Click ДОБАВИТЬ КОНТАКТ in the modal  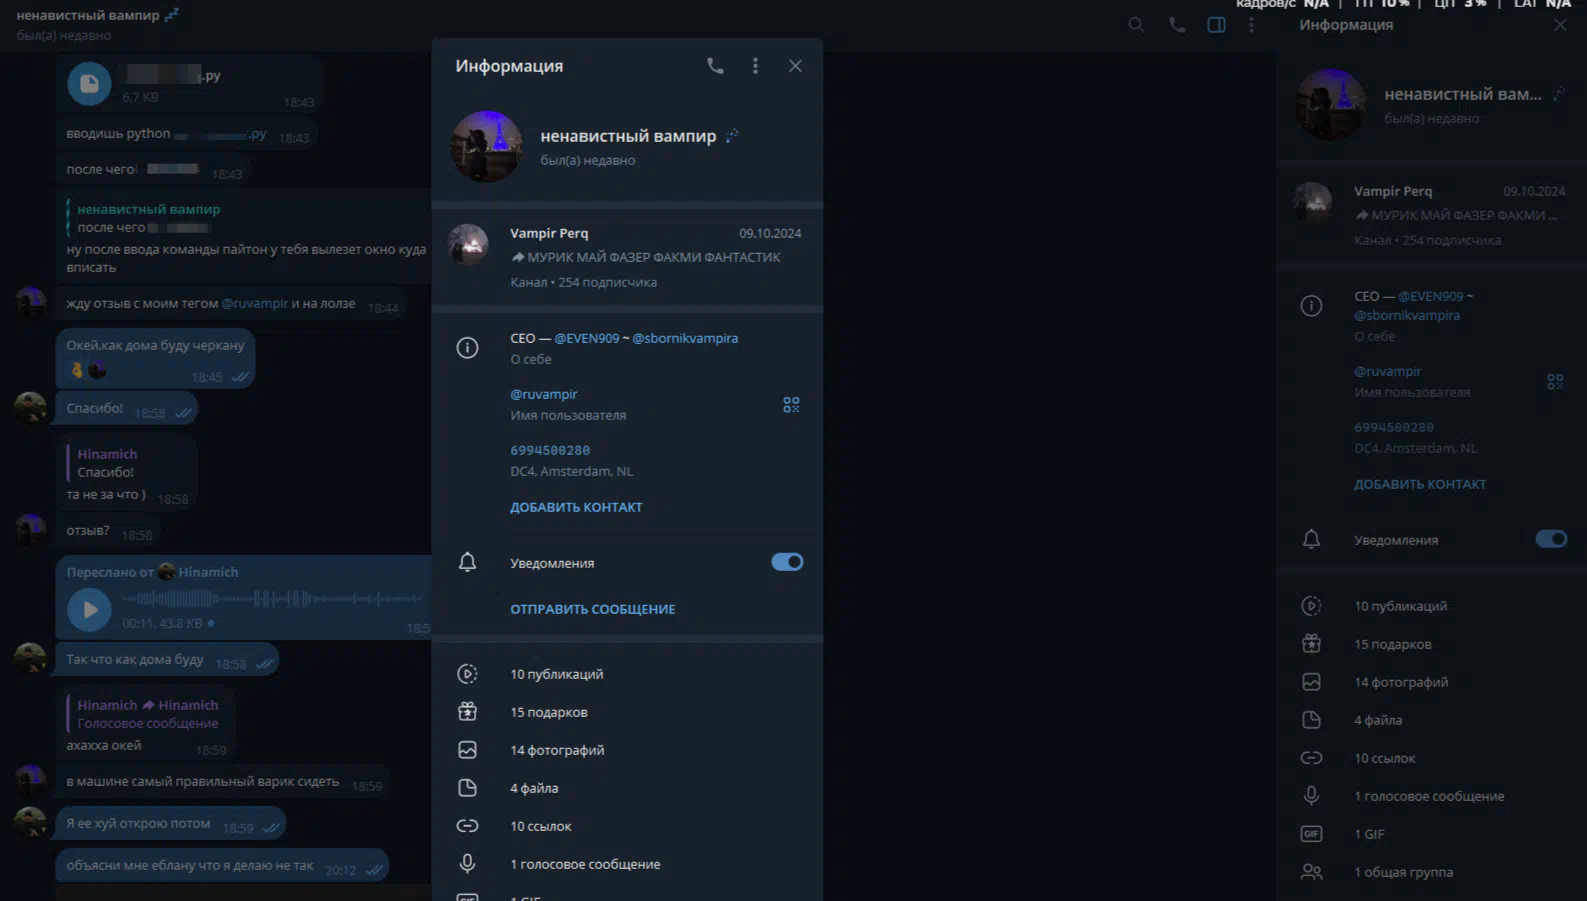point(576,507)
